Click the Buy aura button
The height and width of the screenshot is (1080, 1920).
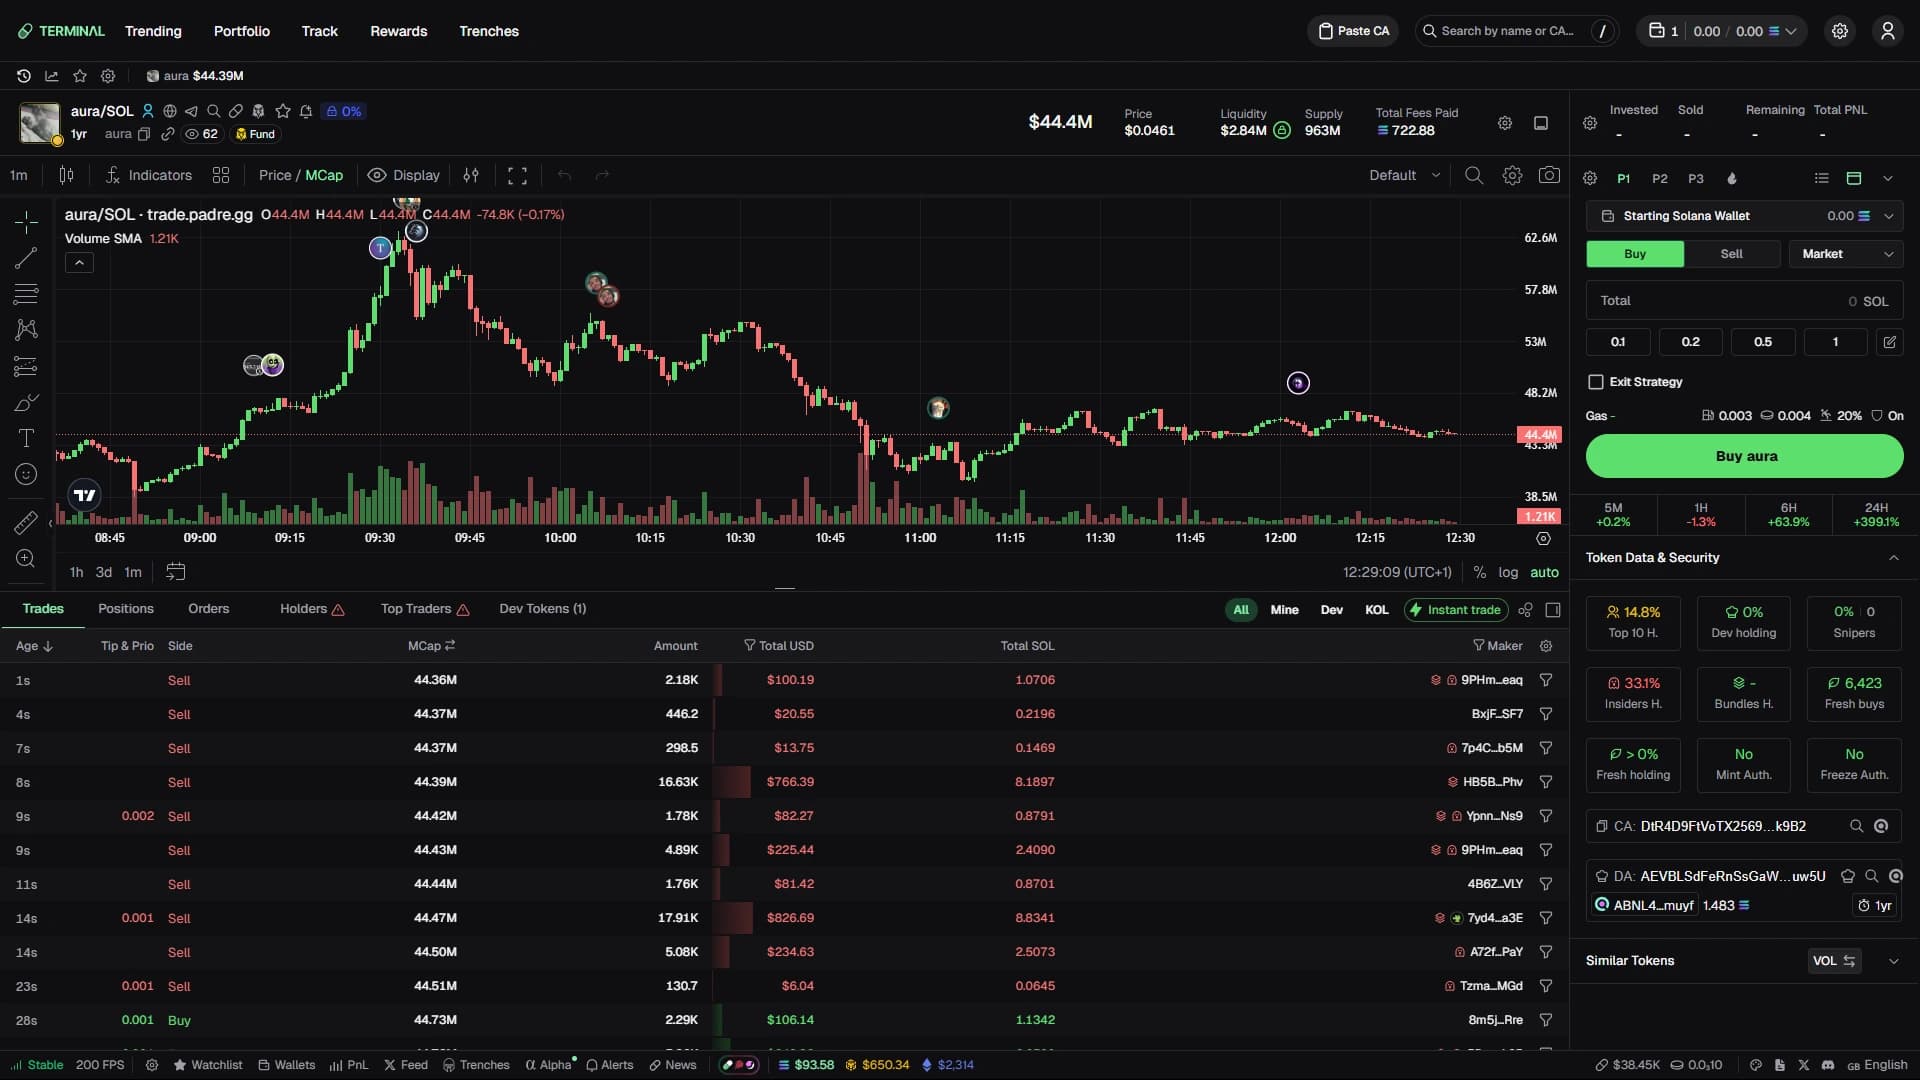(1745, 456)
